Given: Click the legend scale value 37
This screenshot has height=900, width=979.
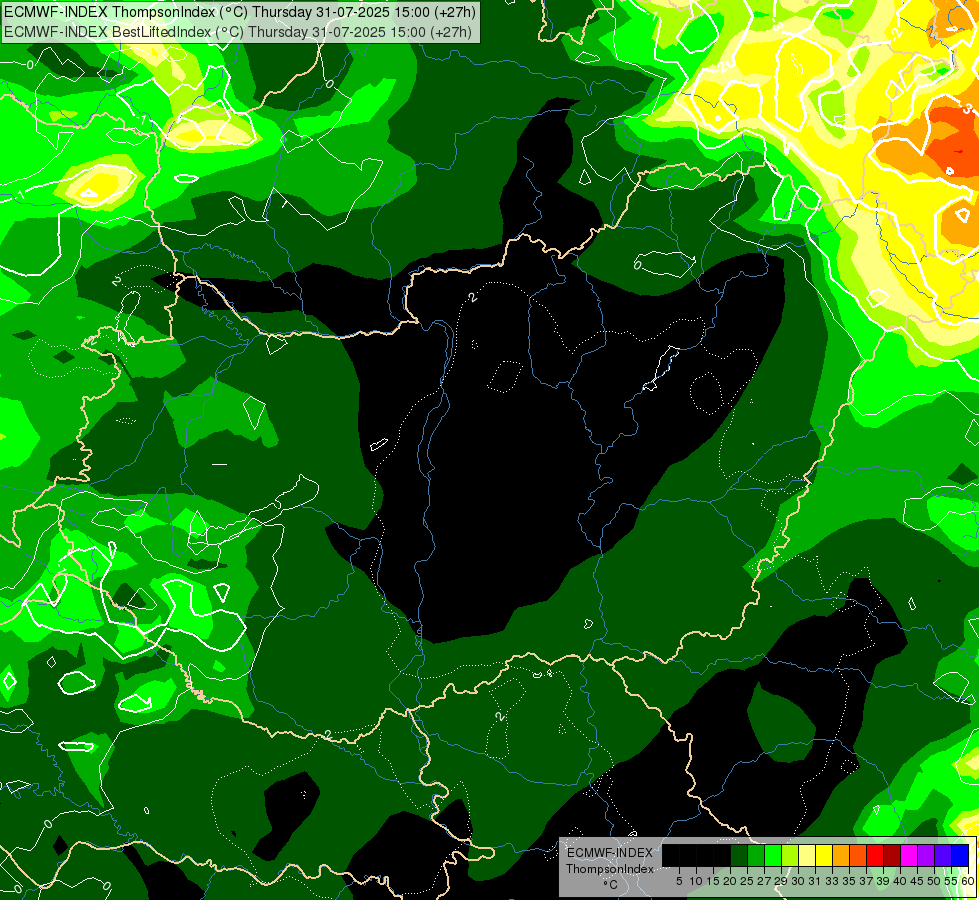Looking at the screenshot, I should pyautogui.click(x=866, y=881).
